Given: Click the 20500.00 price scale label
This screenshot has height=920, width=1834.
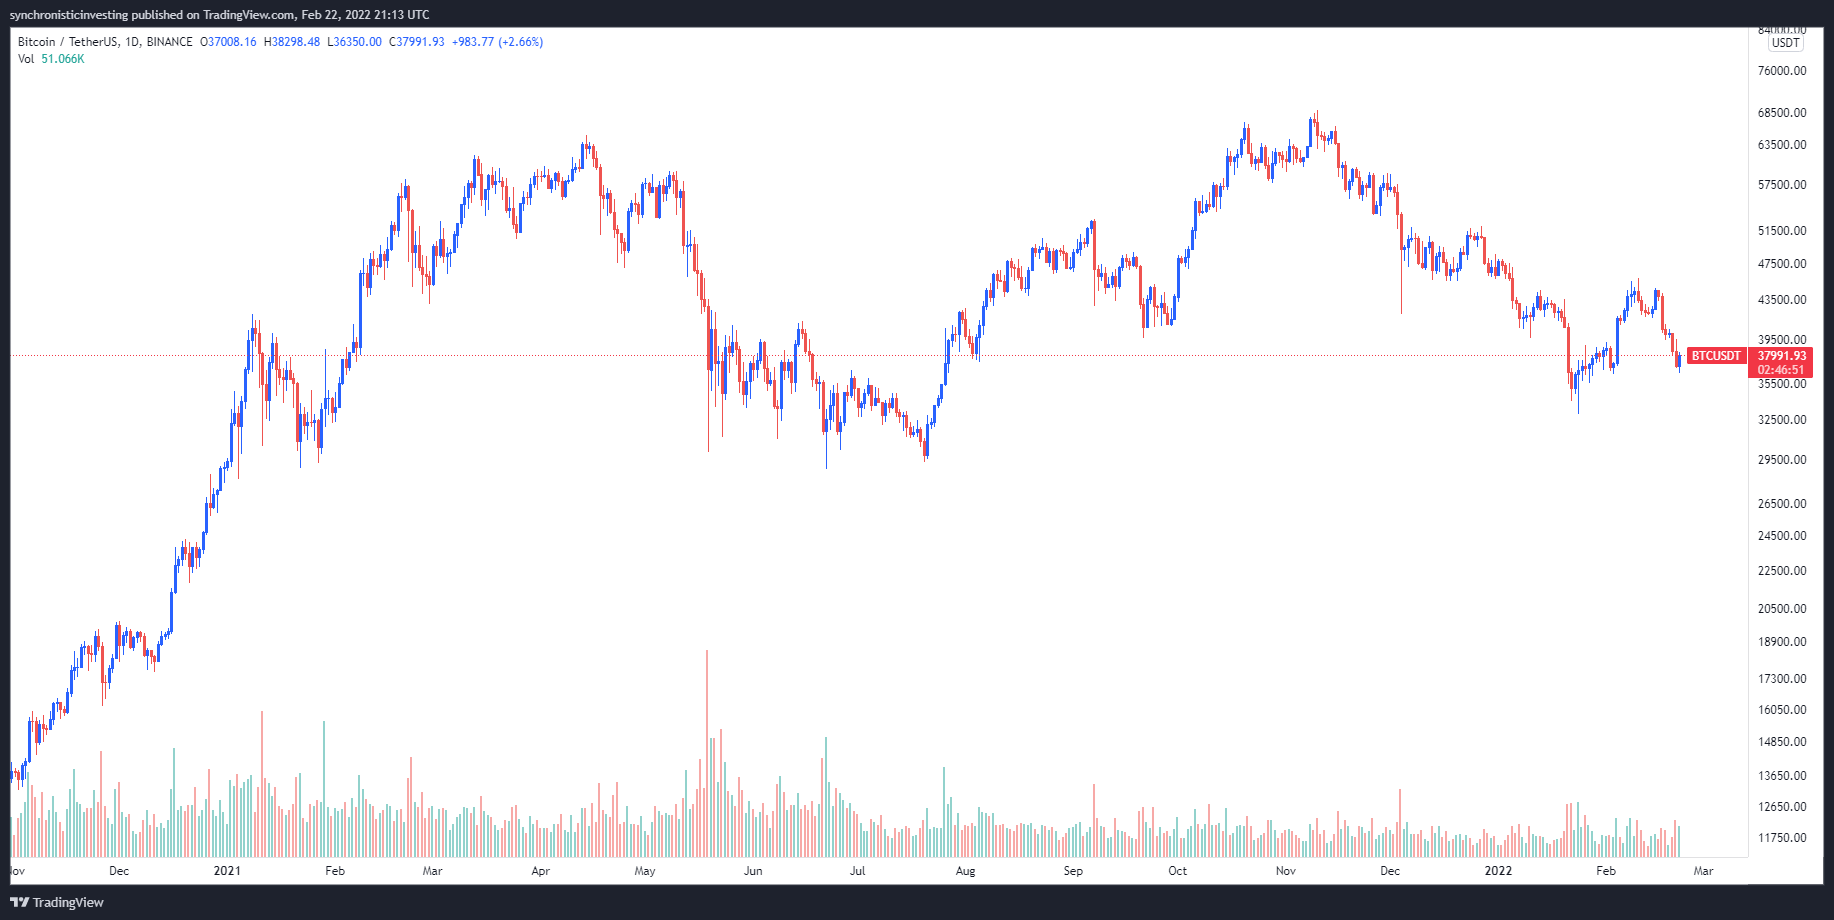Looking at the screenshot, I should (x=1782, y=609).
